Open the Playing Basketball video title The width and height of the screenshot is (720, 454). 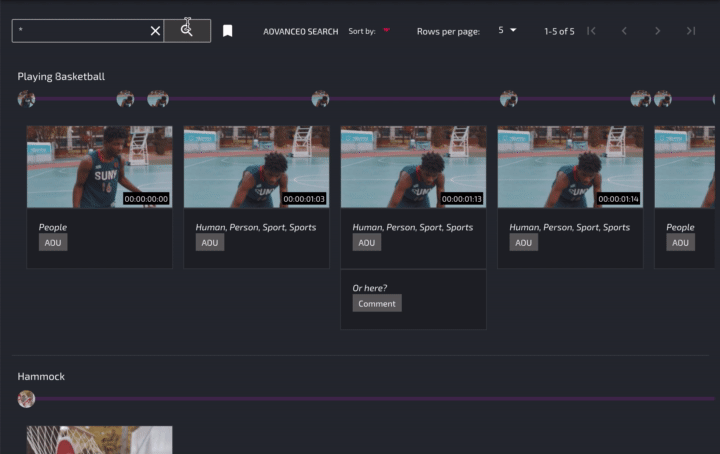(x=61, y=76)
